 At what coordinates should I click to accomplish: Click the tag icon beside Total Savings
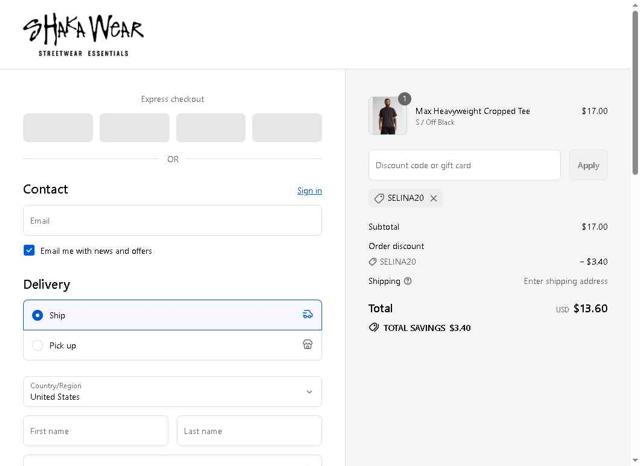[374, 327]
